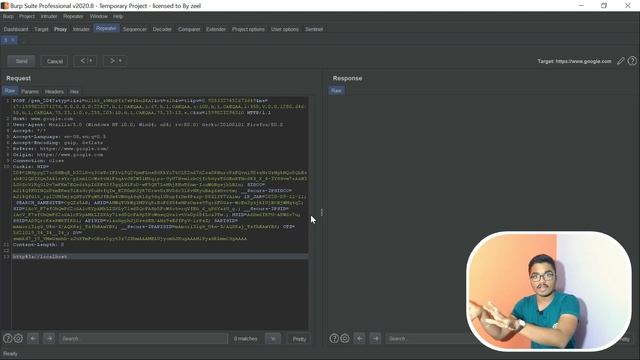This screenshot has width=640, height=360.
Task: Open the history dropdown beside forward arrow
Action: pyautogui.click(x=120, y=61)
